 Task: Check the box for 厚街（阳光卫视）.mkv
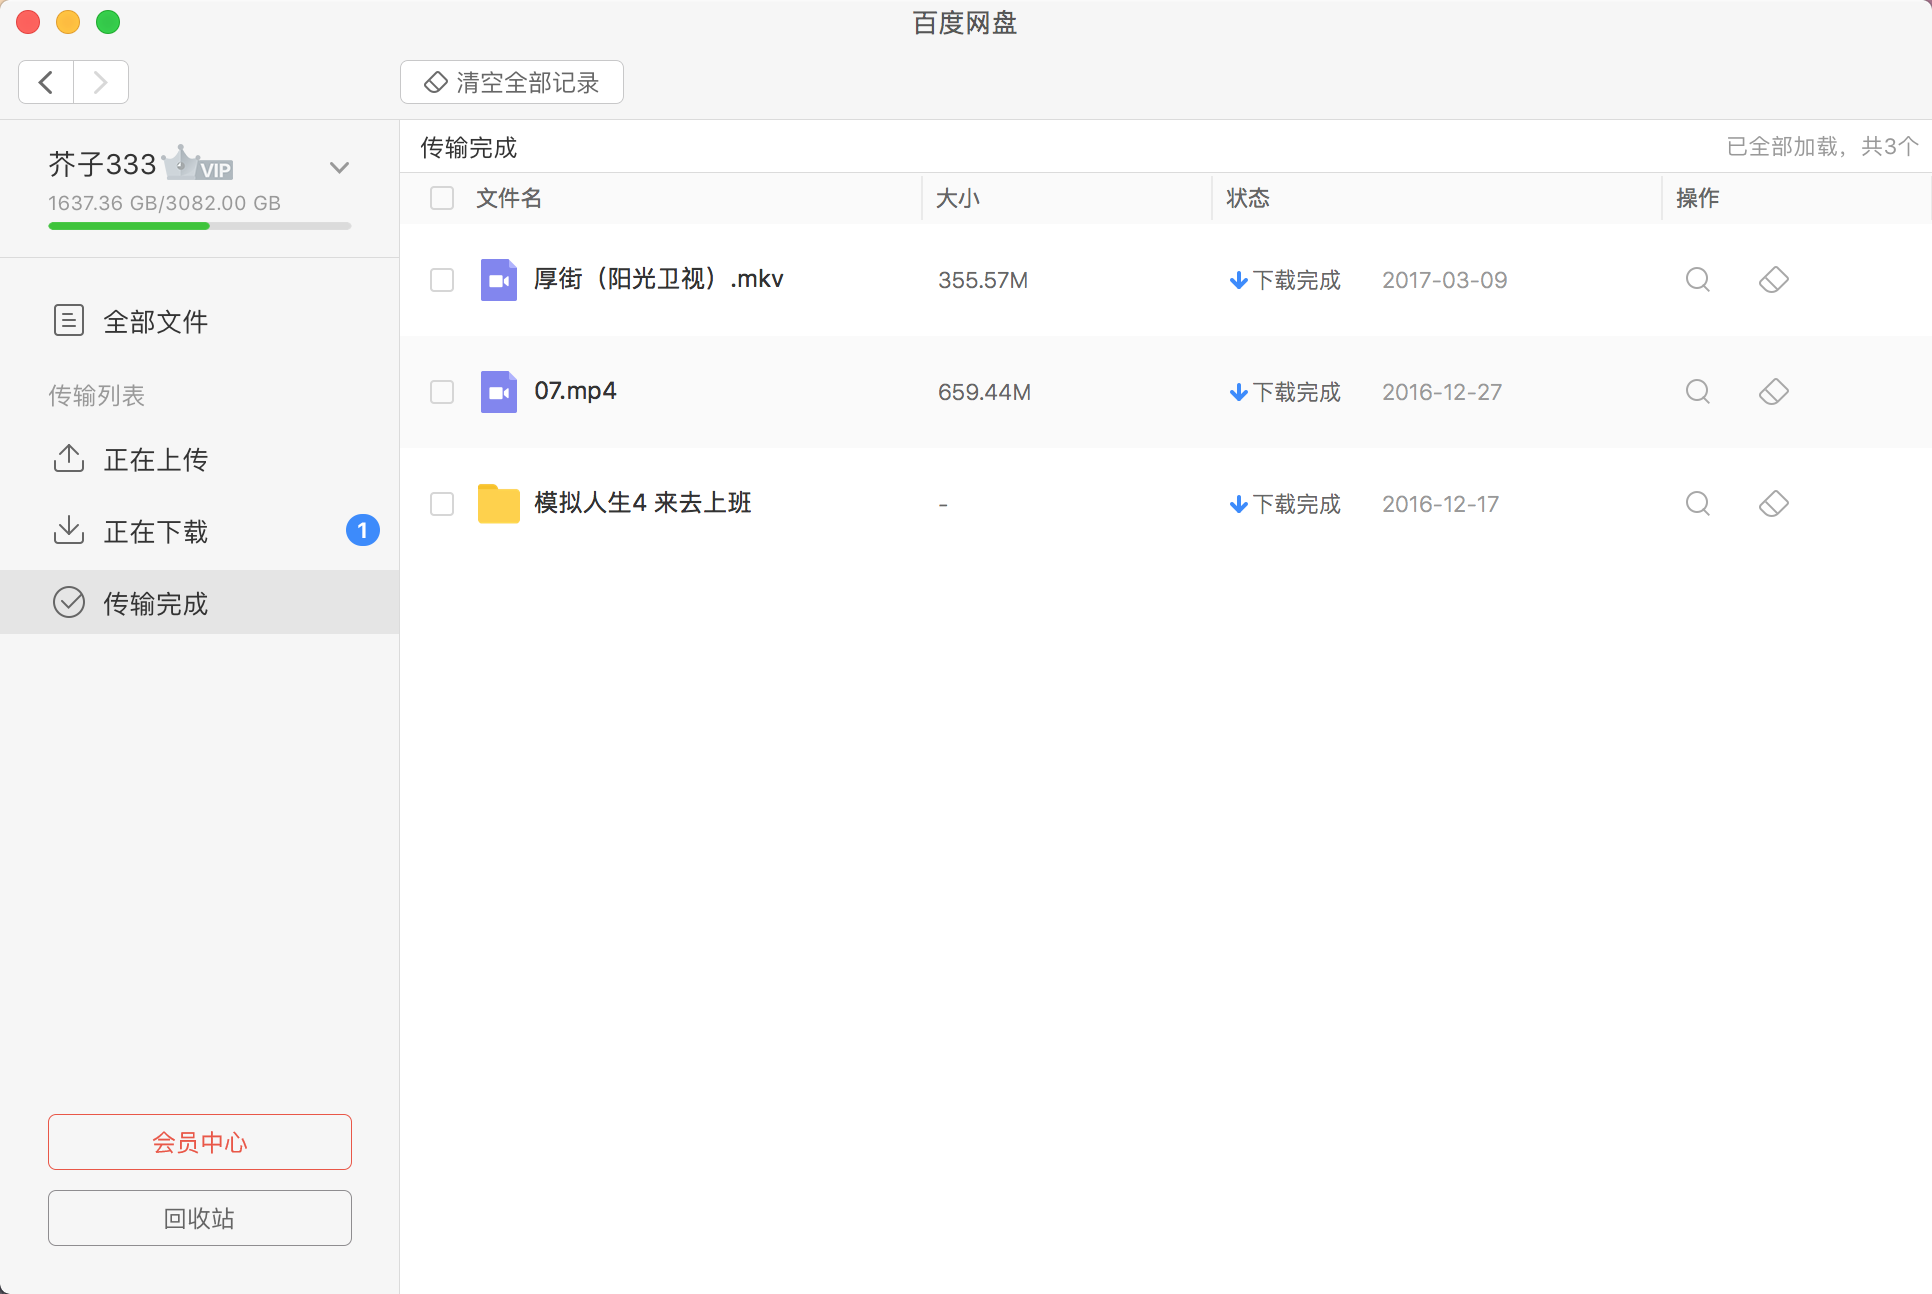pos(442,280)
